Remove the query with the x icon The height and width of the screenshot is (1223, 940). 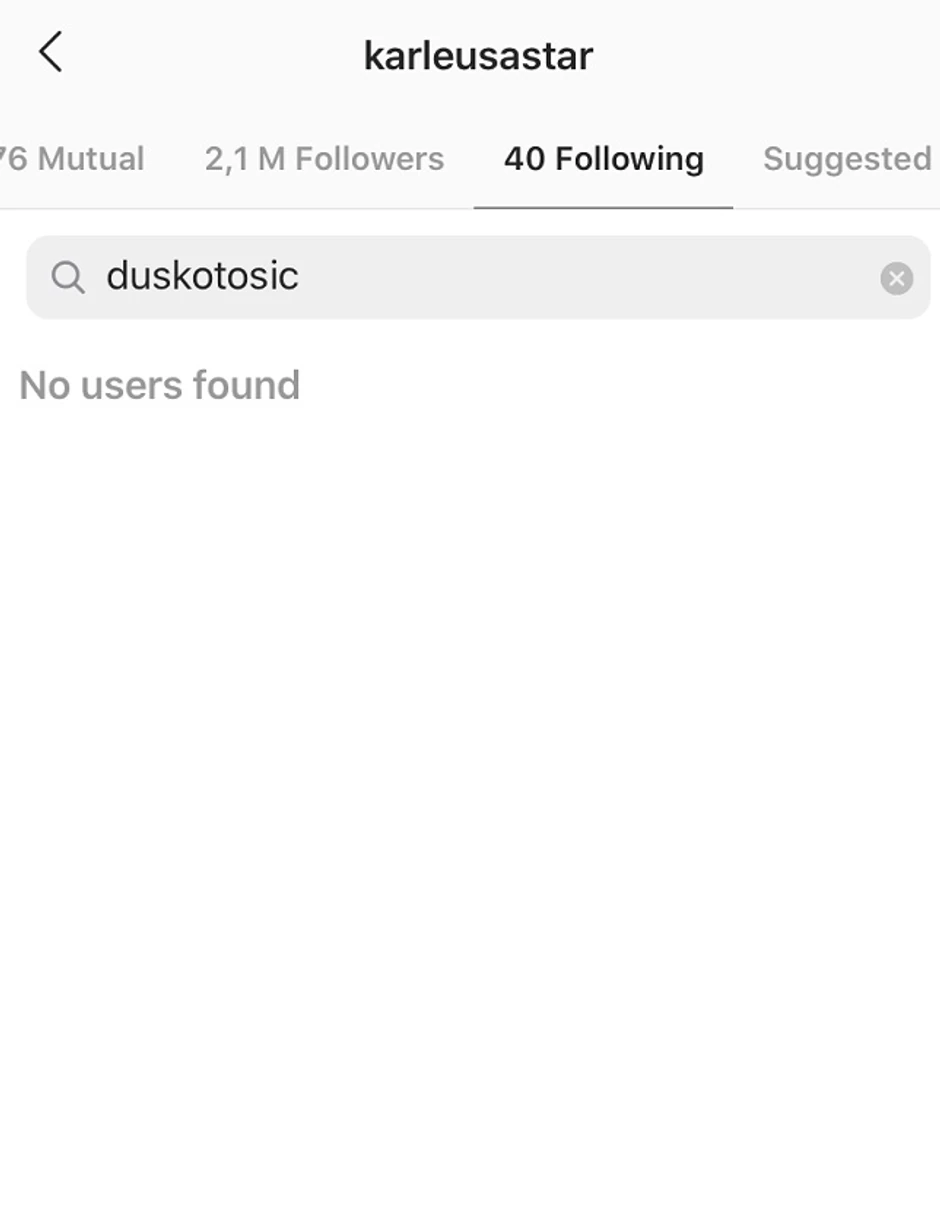(x=896, y=278)
